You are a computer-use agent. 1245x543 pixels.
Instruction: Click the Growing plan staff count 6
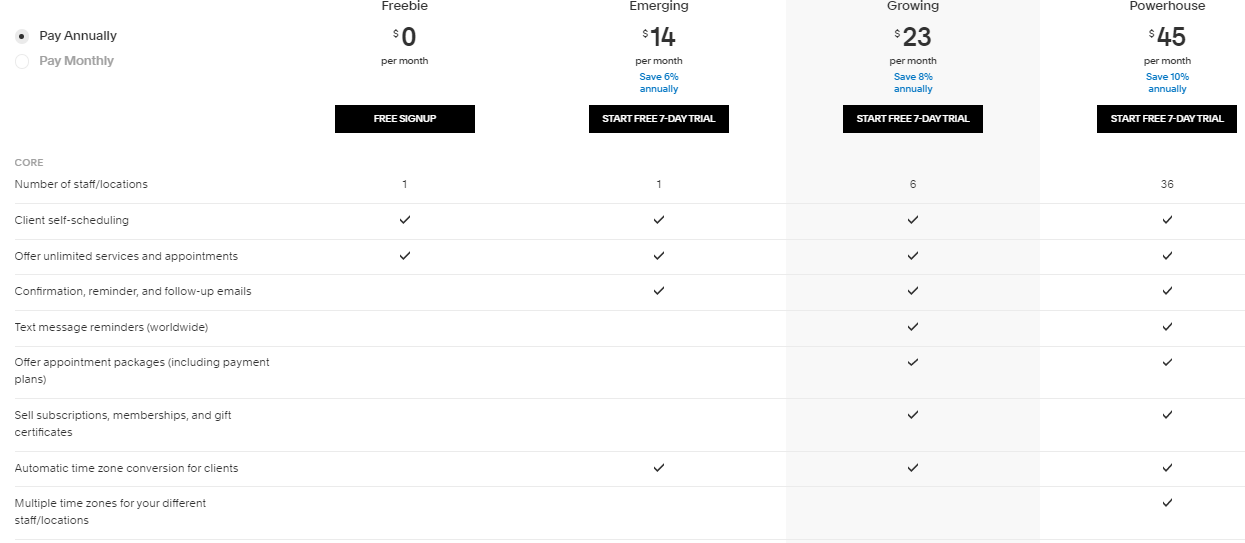click(x=913, y=184)
